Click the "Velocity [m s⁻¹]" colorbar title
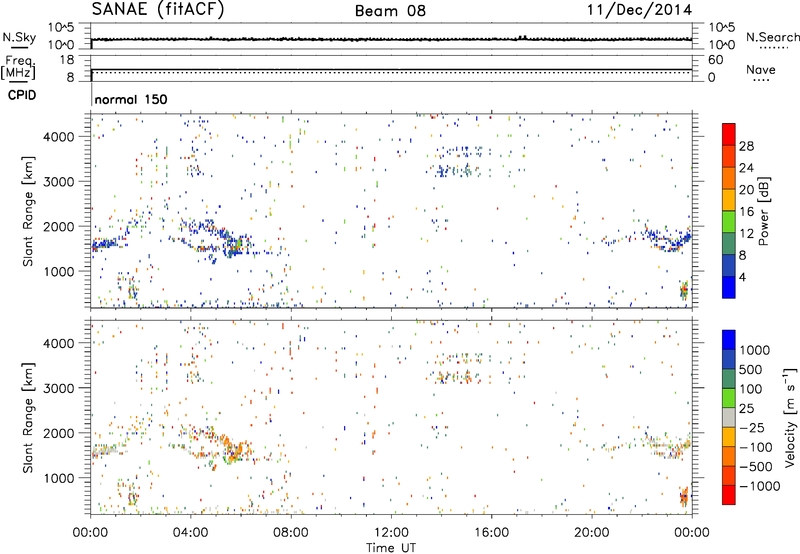Screen dimensions: 800x554 (790, 417)
